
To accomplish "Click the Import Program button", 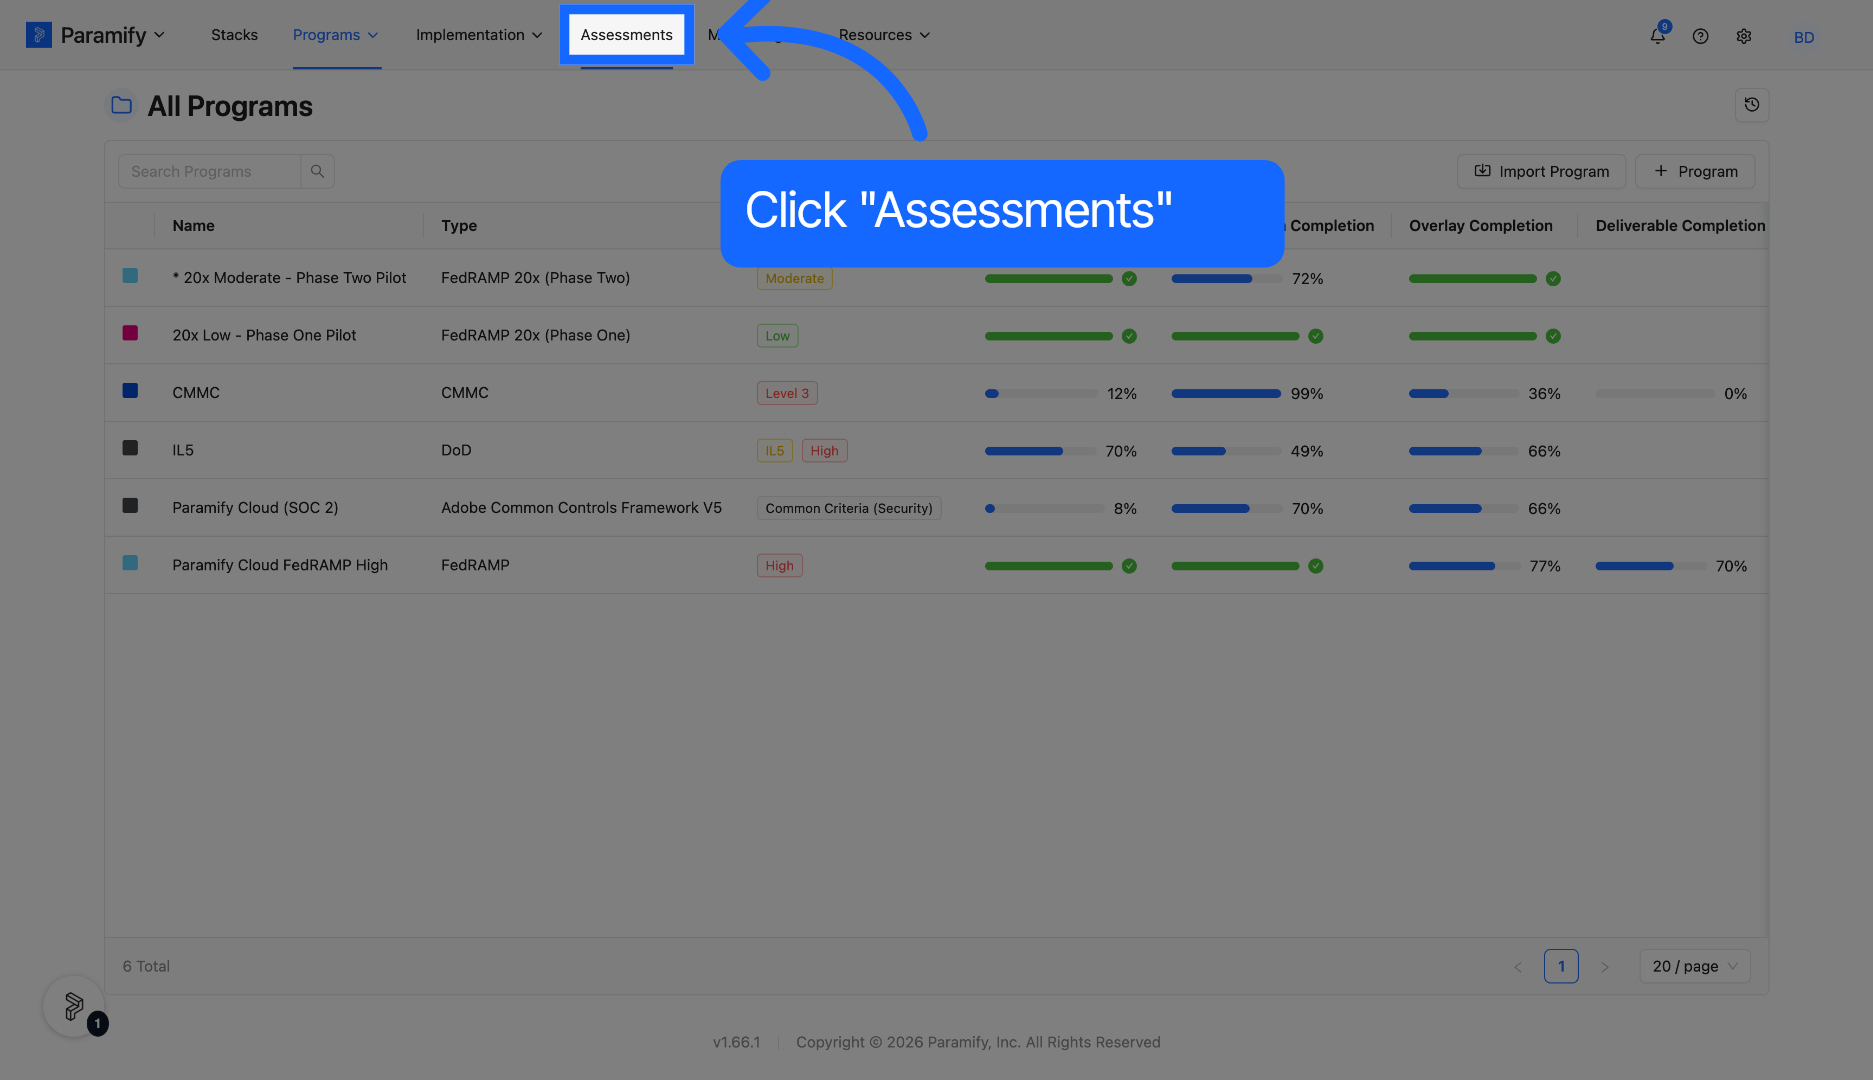I will click(x=1541, y=172).
